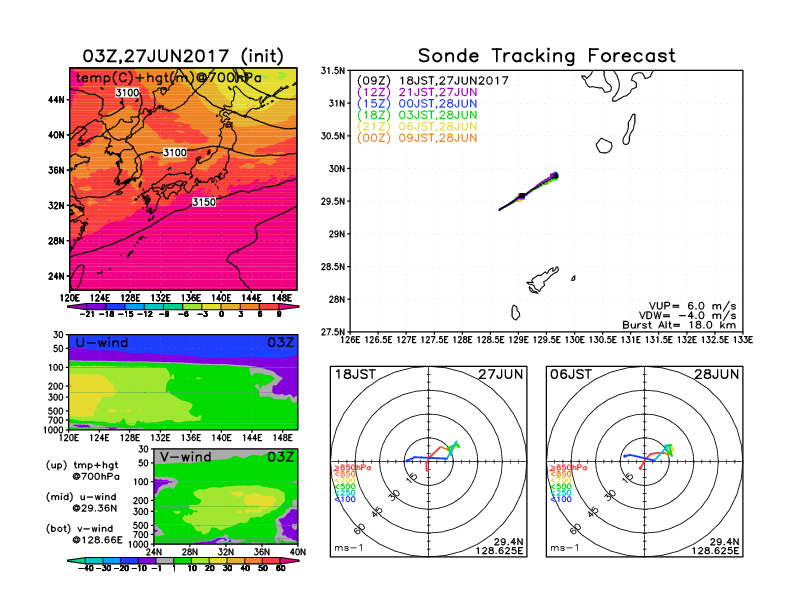Click the "60" value on wind color bar
Viewport: 792px width, 612px height.
(281, 568)
